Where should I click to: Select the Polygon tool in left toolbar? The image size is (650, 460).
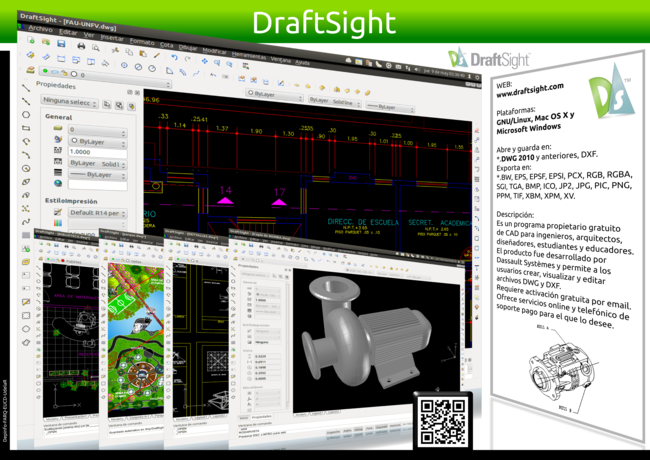(26, 114)
